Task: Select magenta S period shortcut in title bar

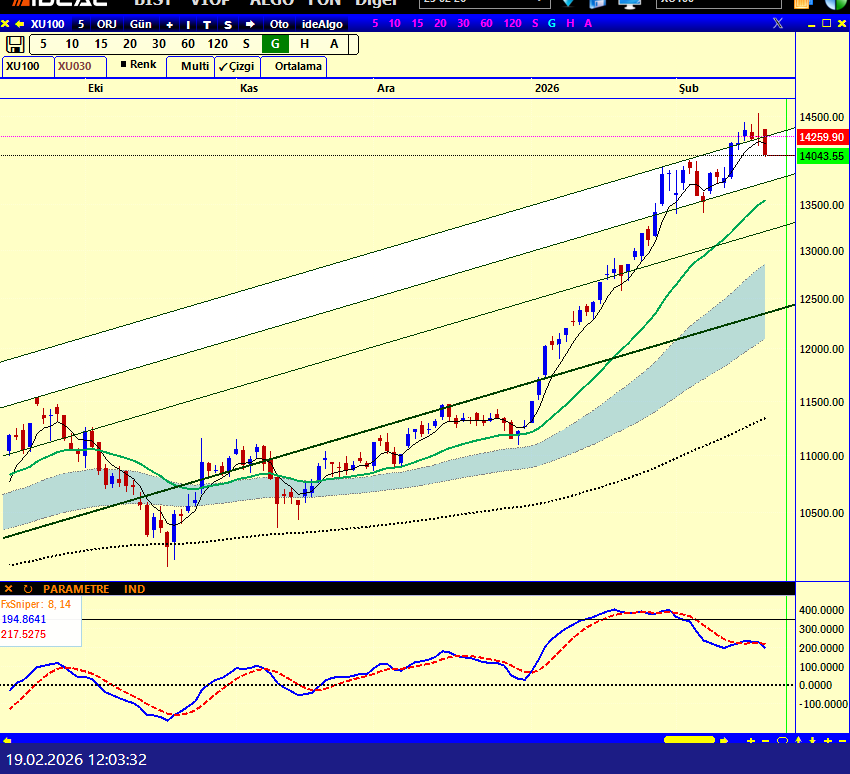Action: pos(536,23)
